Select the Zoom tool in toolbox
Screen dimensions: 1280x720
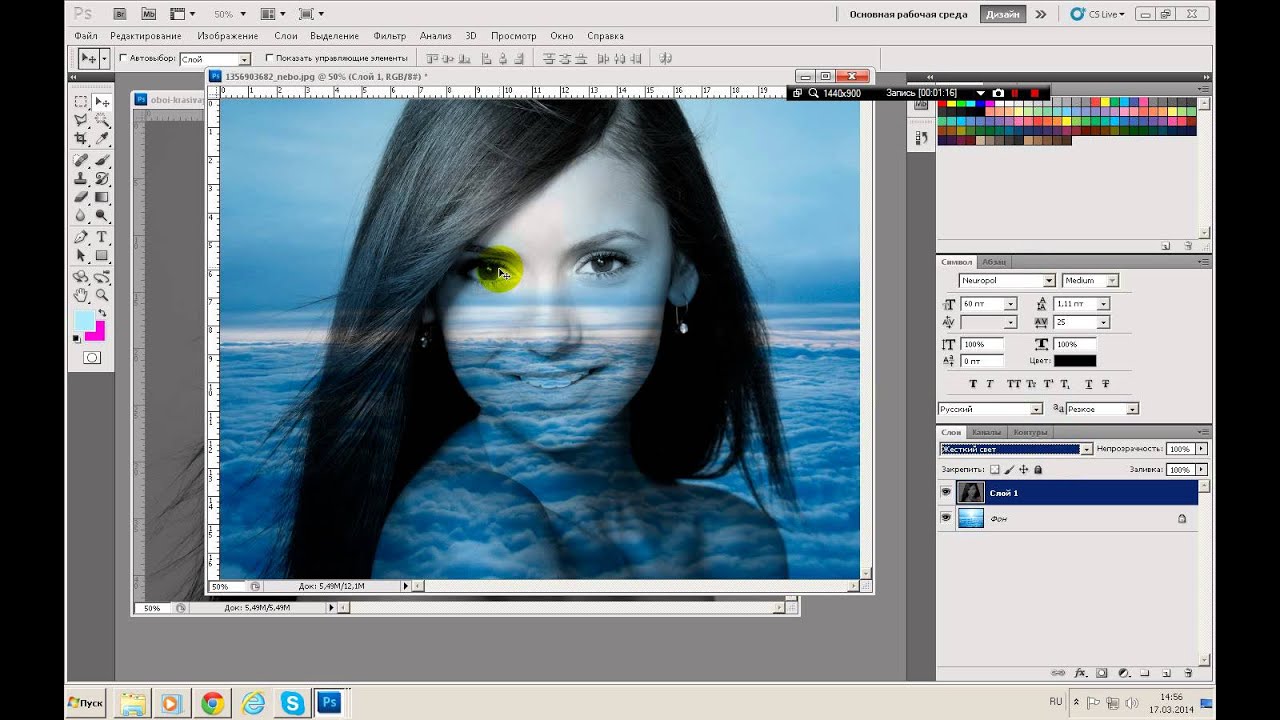[101, 296]
